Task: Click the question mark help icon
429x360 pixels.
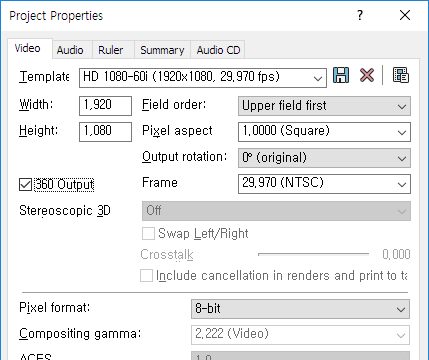Action: click(360, 15)
